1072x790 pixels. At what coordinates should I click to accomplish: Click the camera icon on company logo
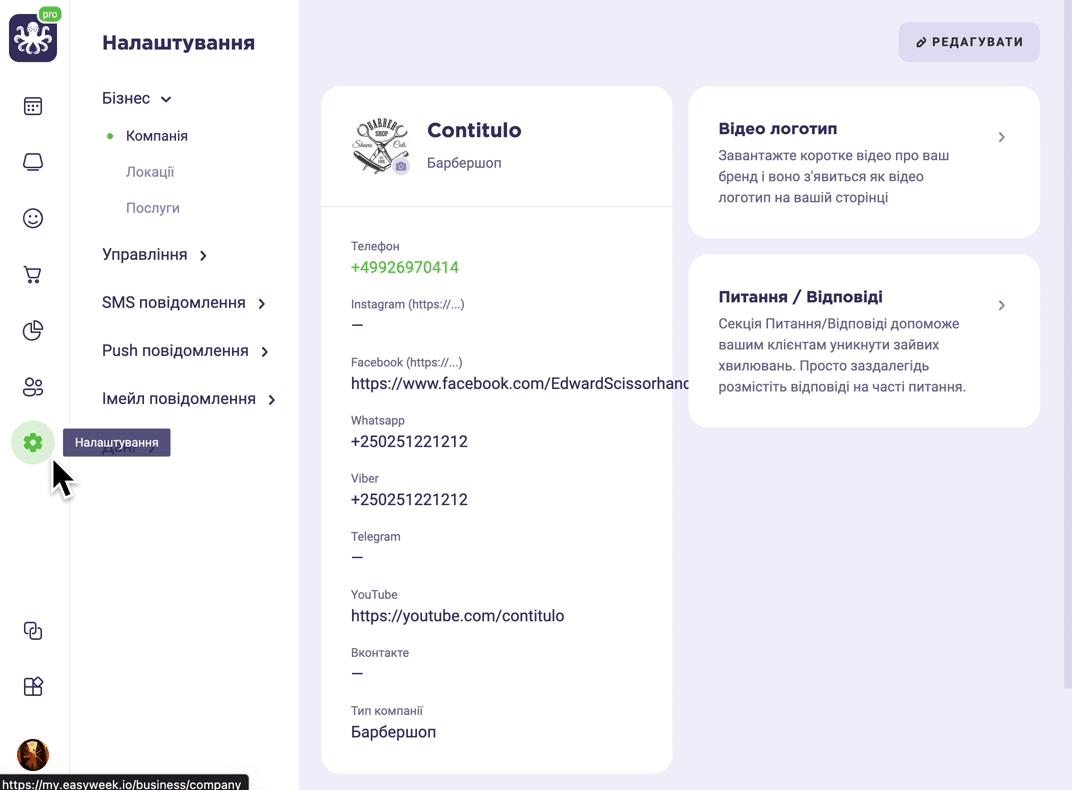pos(401,166)
